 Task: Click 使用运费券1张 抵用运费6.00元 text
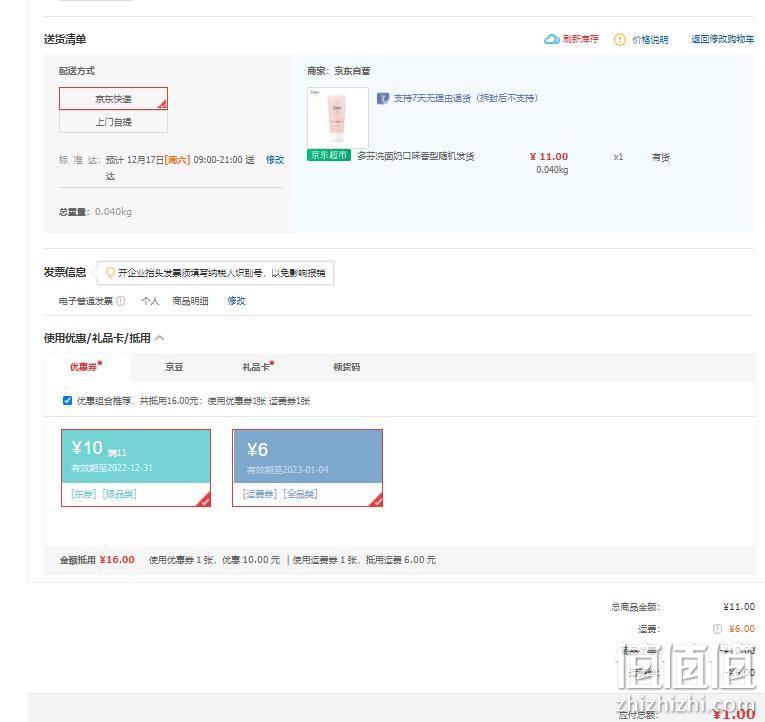click(364, 560)
